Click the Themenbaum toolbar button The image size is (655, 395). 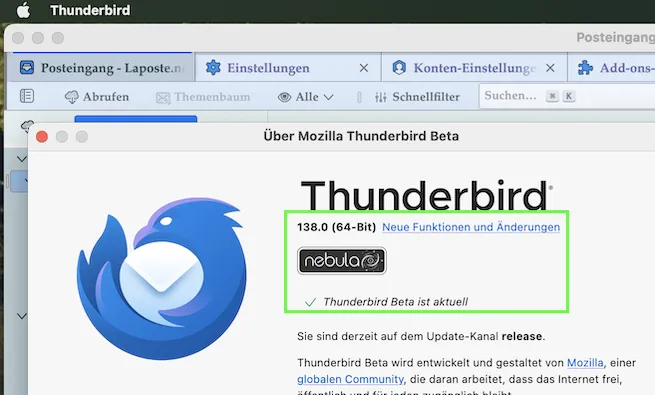coord(203,97)
